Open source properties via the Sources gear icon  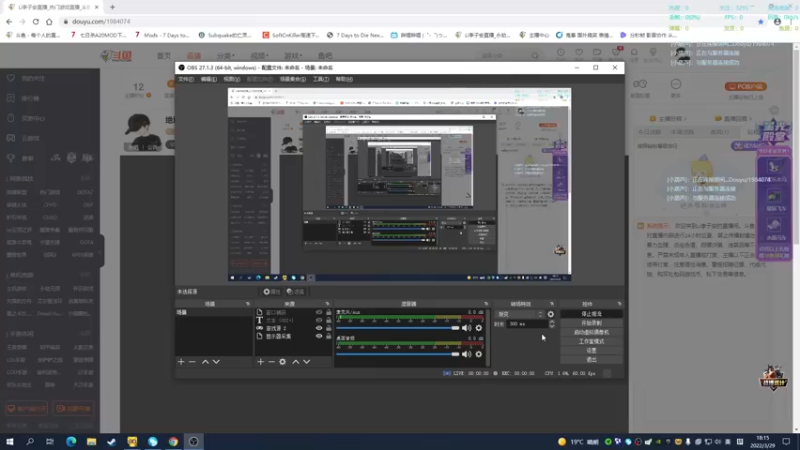tap(283, 362)
